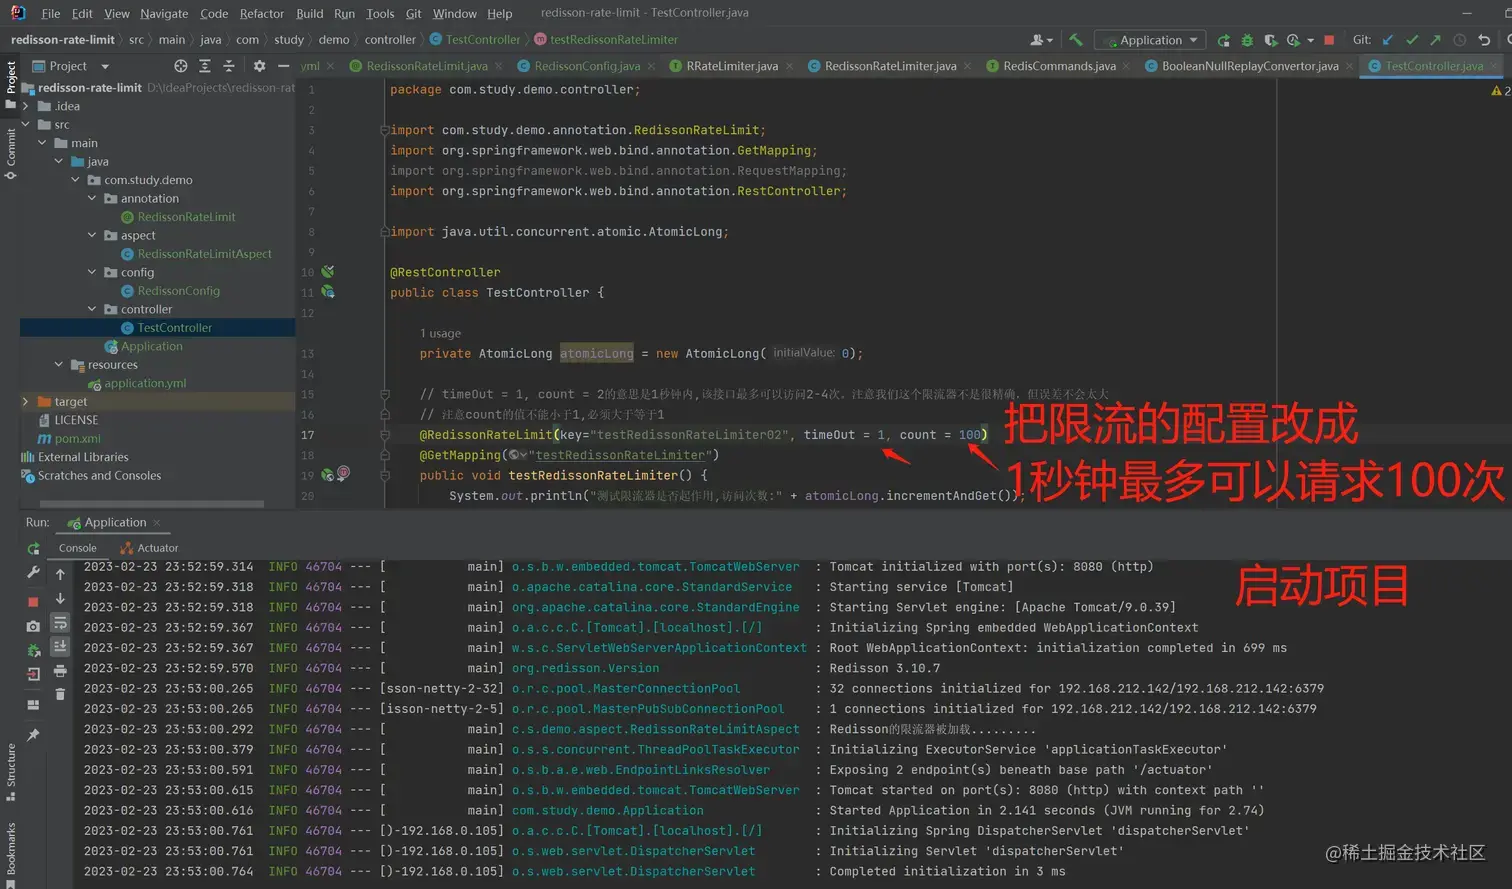Viewport: 1512px width, 889px height.
Task: Rollback changes with the undo arrow
Action: (1484, 40)
